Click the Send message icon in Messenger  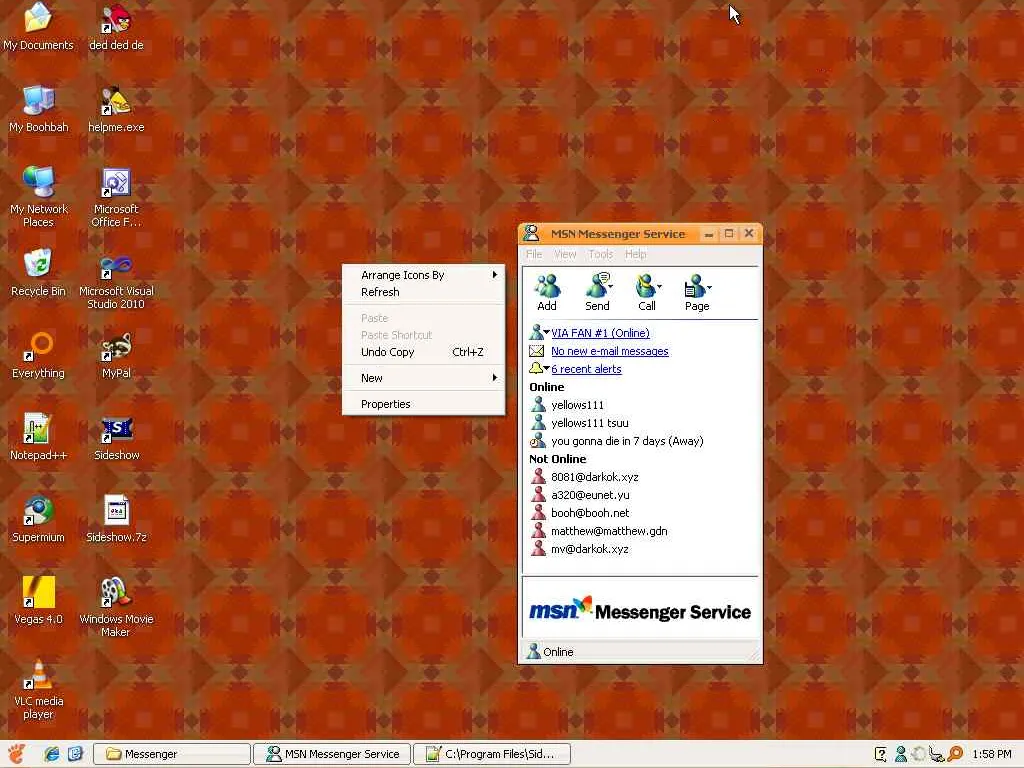click(x=598, y=292)
